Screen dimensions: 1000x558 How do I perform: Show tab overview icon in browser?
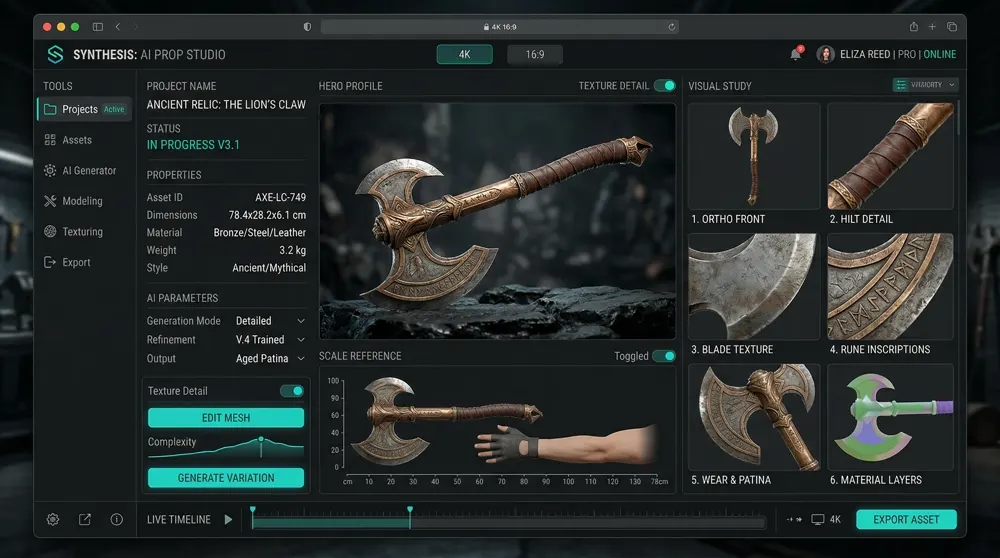[952, 27]
